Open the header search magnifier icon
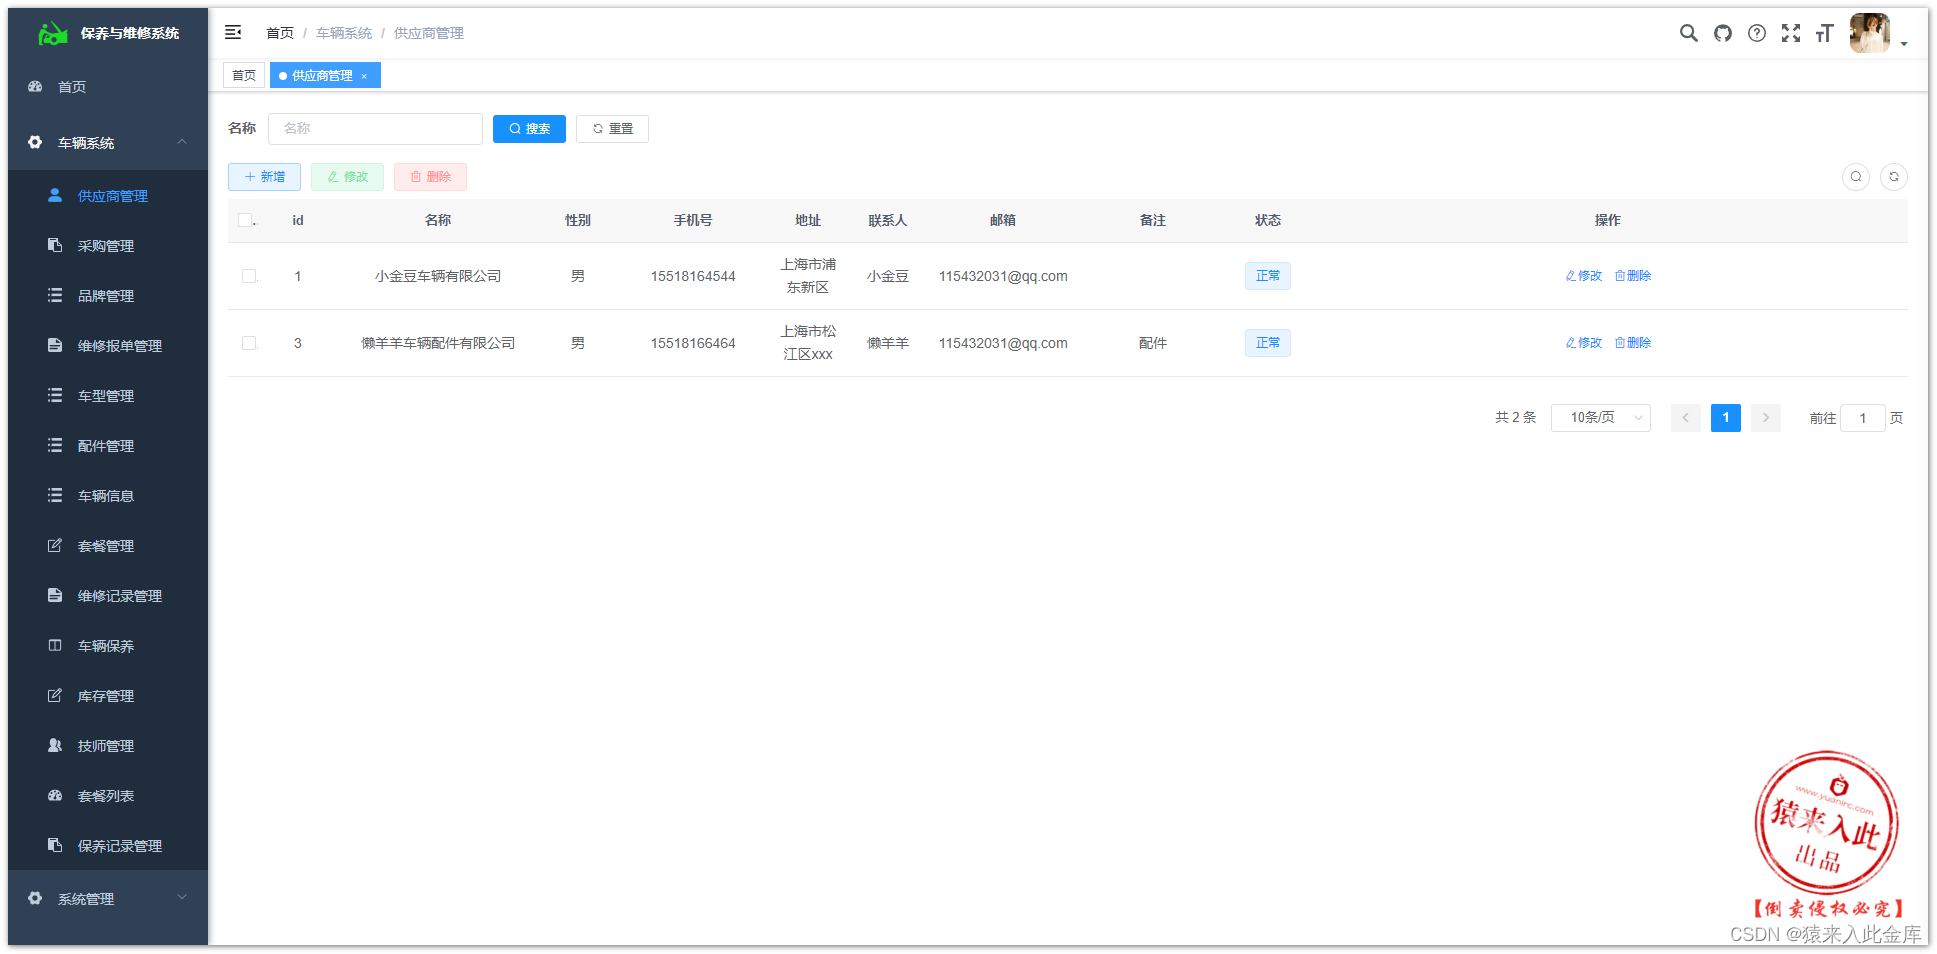This screenshot has height=954, width=1937. pyautogui.click(x=1688, y=33)
